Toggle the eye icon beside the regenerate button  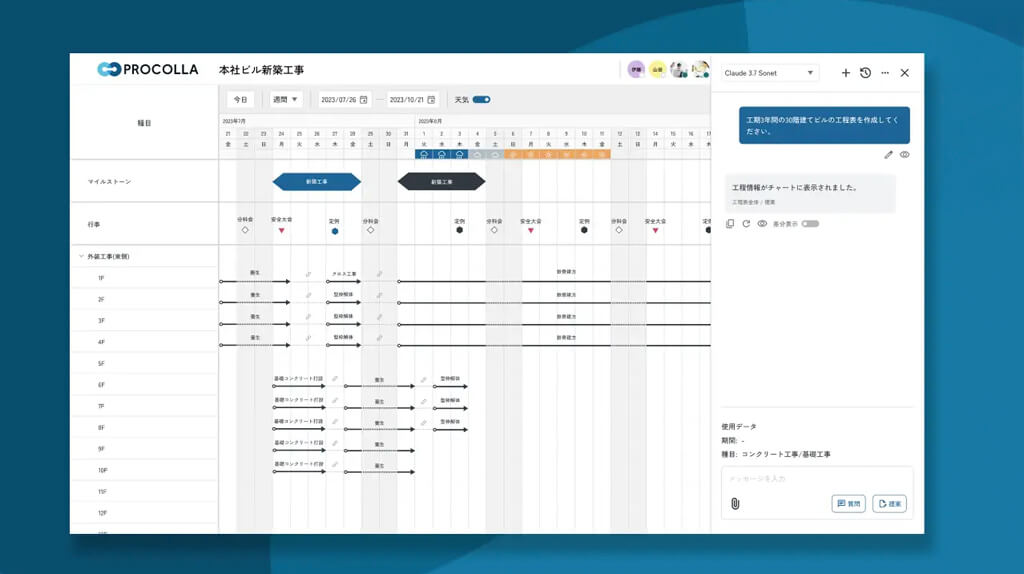pyautogui.click(x=762, y=224)
